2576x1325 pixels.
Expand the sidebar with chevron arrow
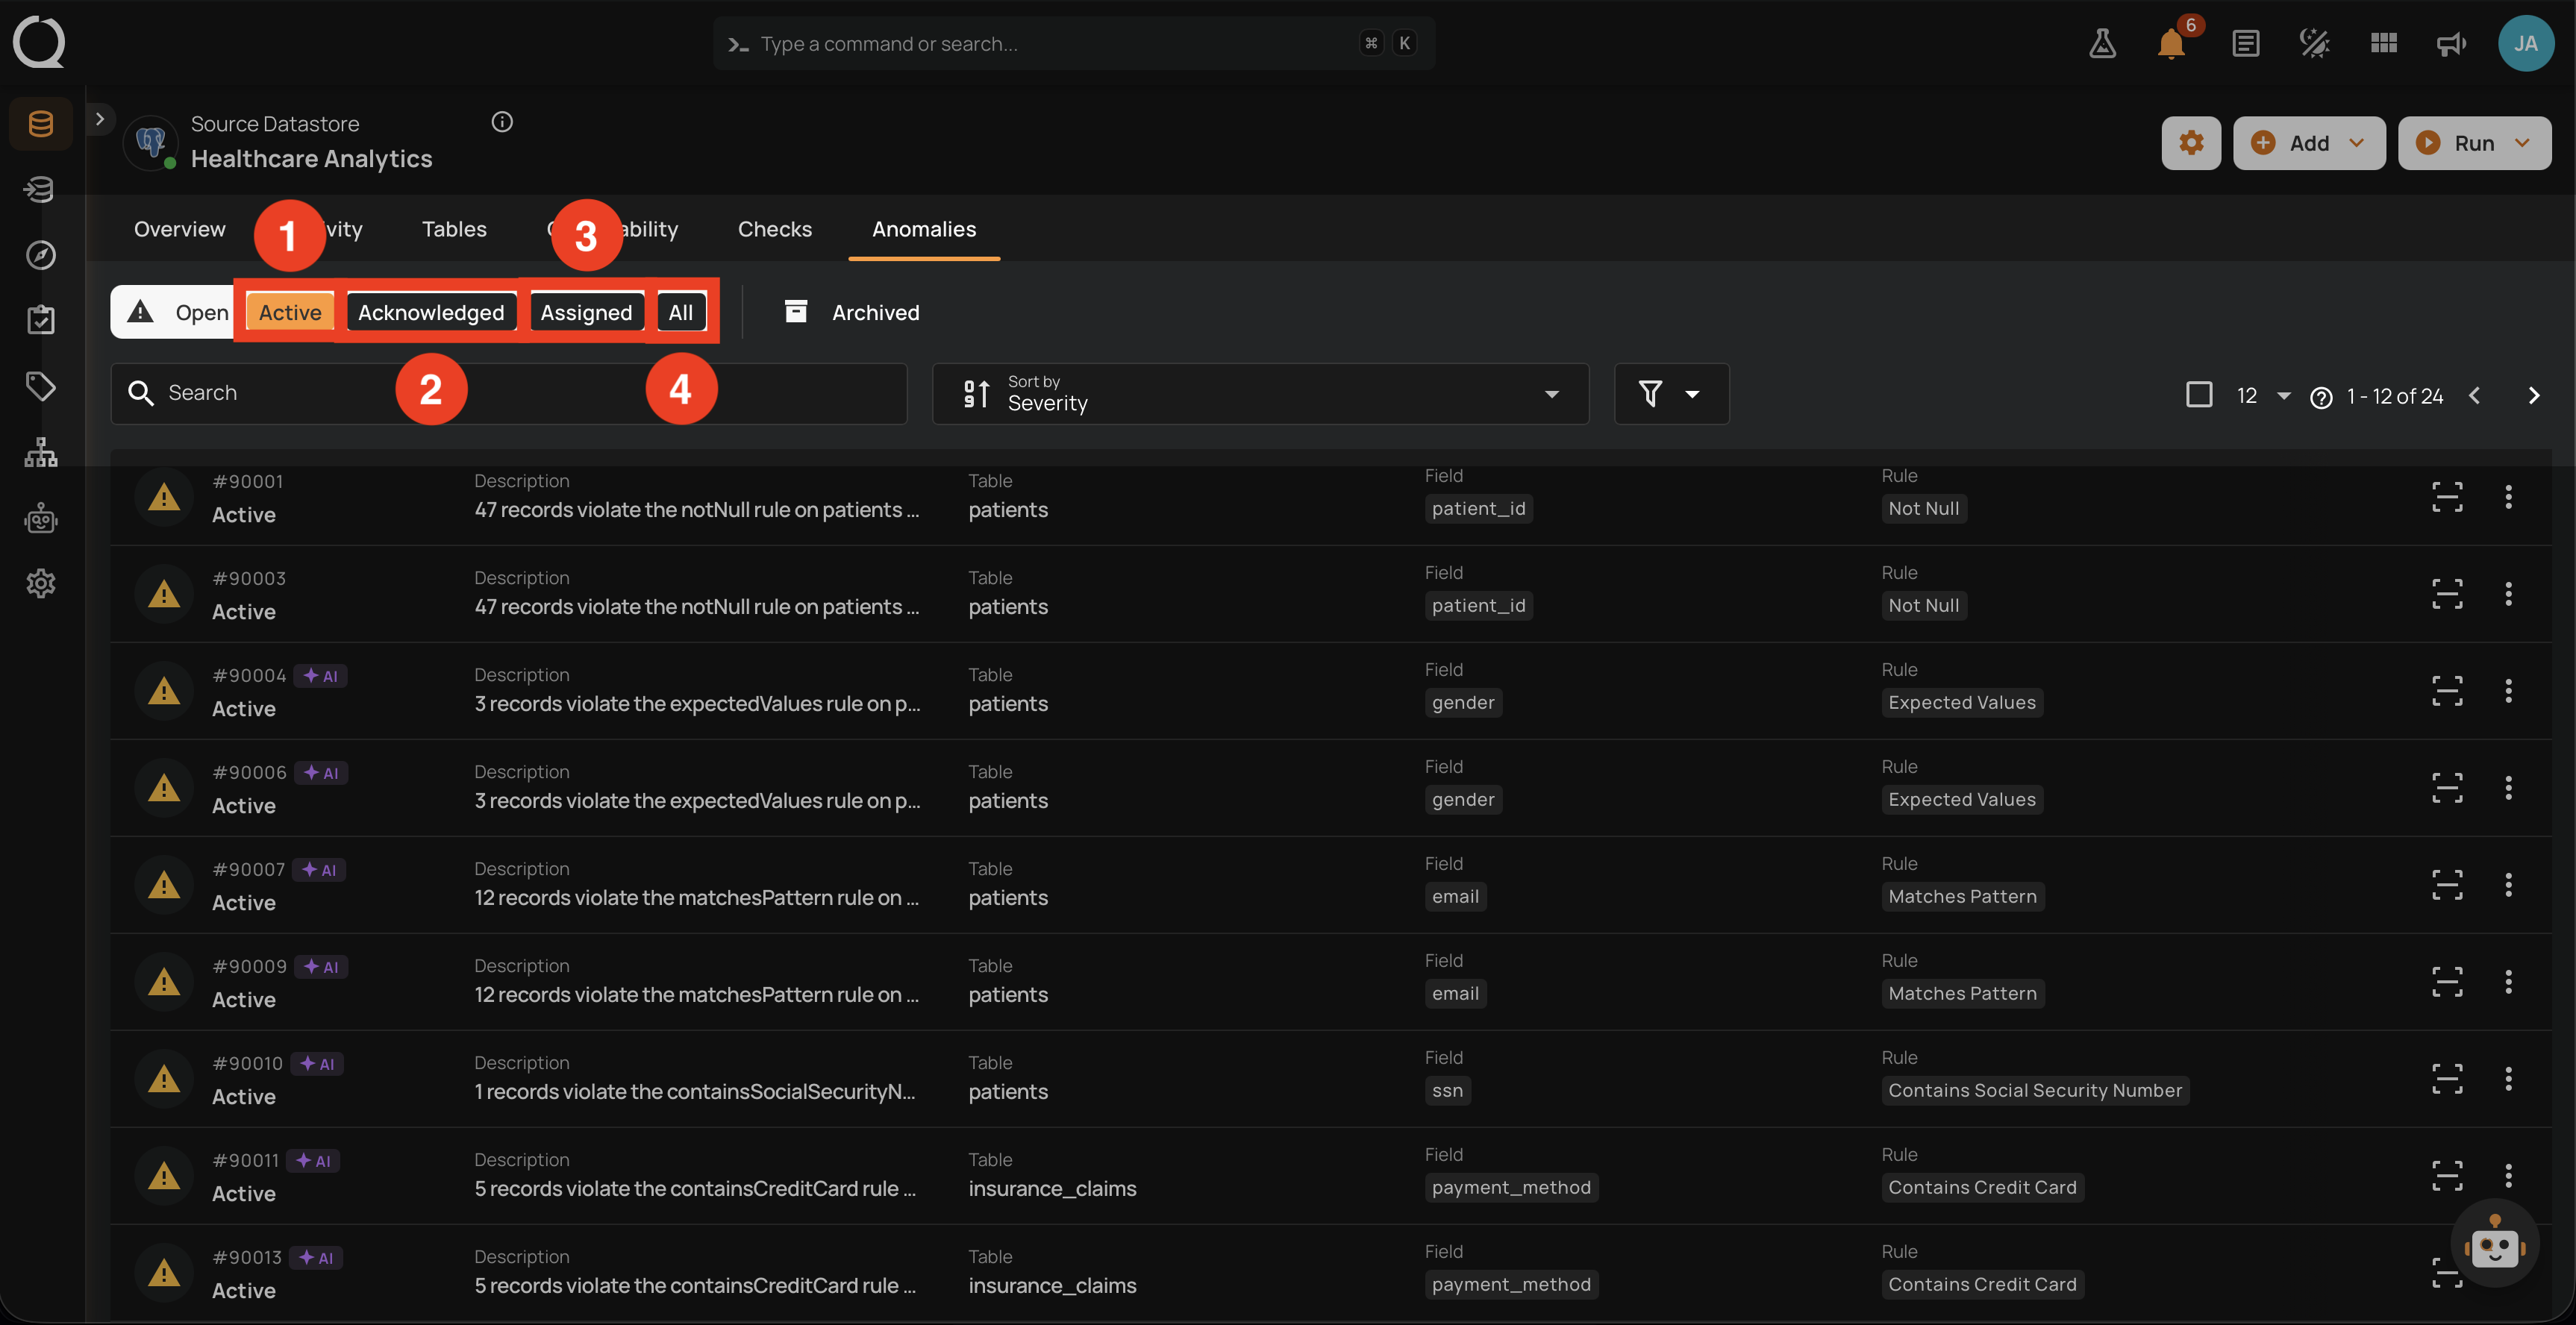point(99,119)
